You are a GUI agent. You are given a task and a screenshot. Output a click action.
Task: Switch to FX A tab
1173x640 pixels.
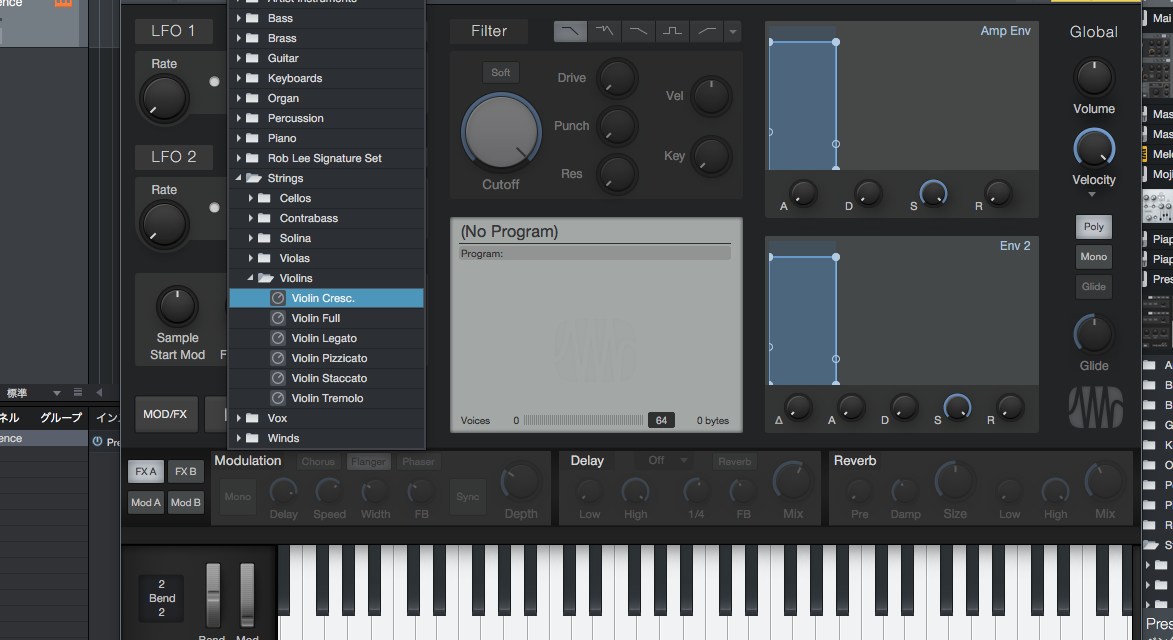(146, 472)
